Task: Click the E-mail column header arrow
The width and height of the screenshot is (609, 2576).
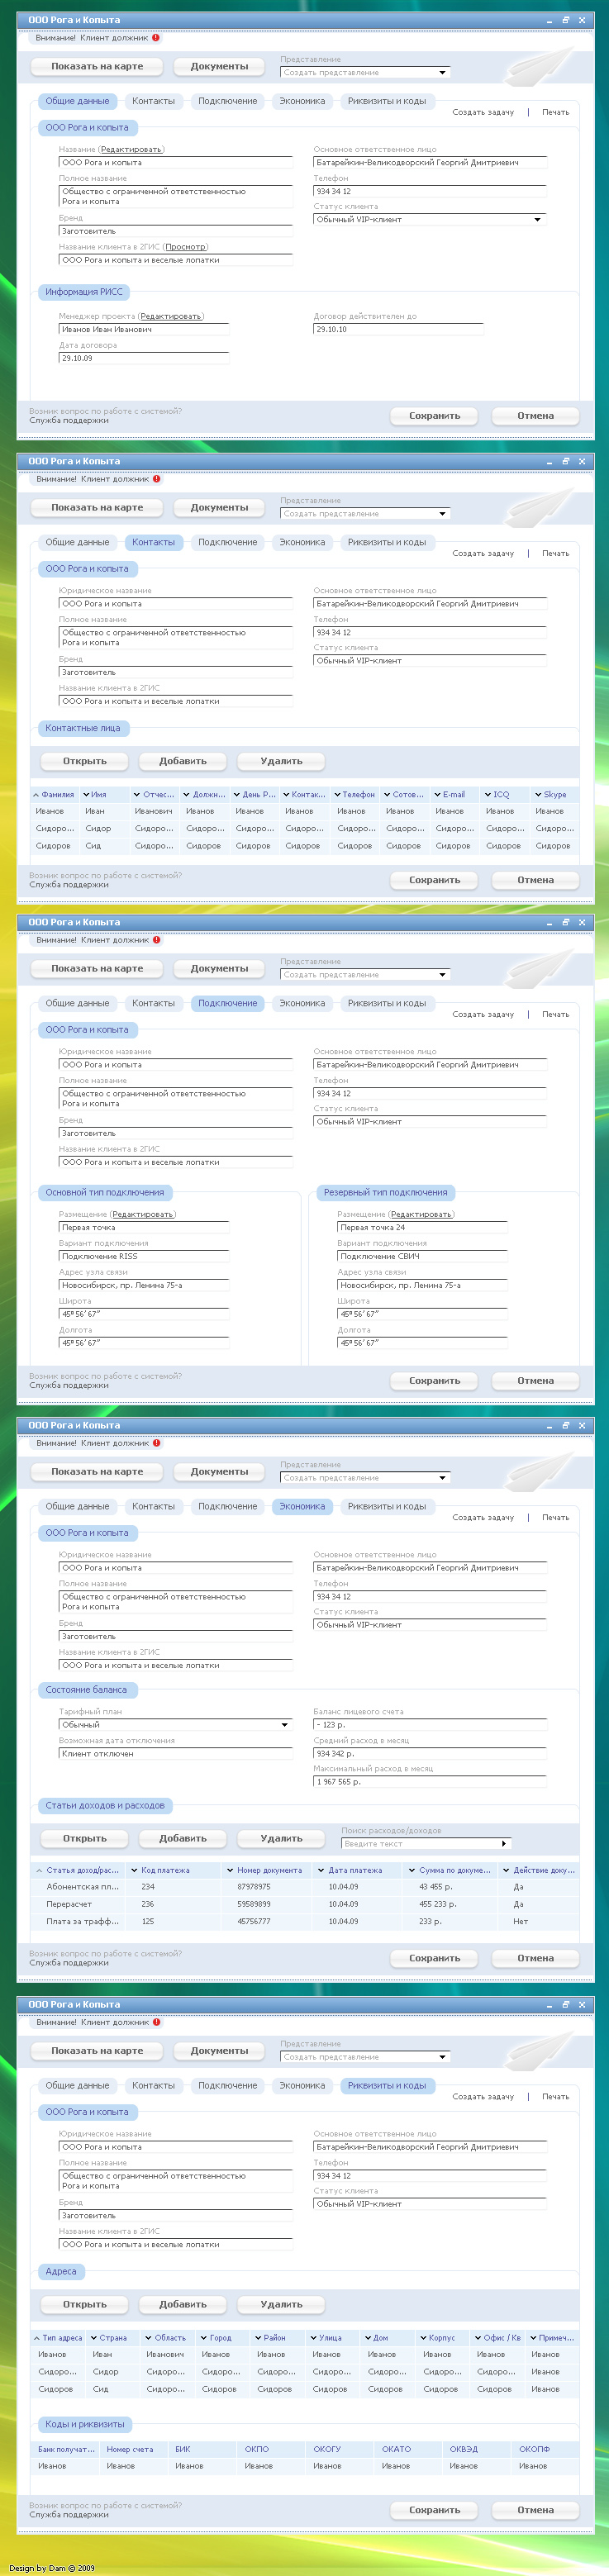Action: point(438,795)
